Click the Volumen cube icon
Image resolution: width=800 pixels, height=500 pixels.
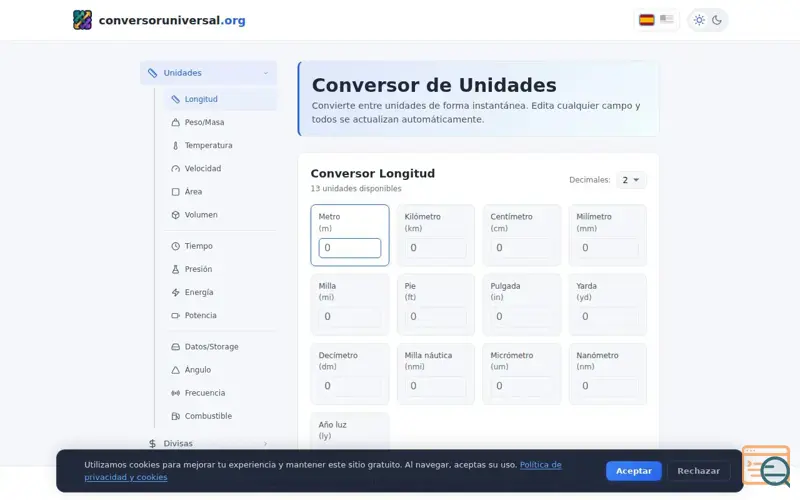click(176, 215)
